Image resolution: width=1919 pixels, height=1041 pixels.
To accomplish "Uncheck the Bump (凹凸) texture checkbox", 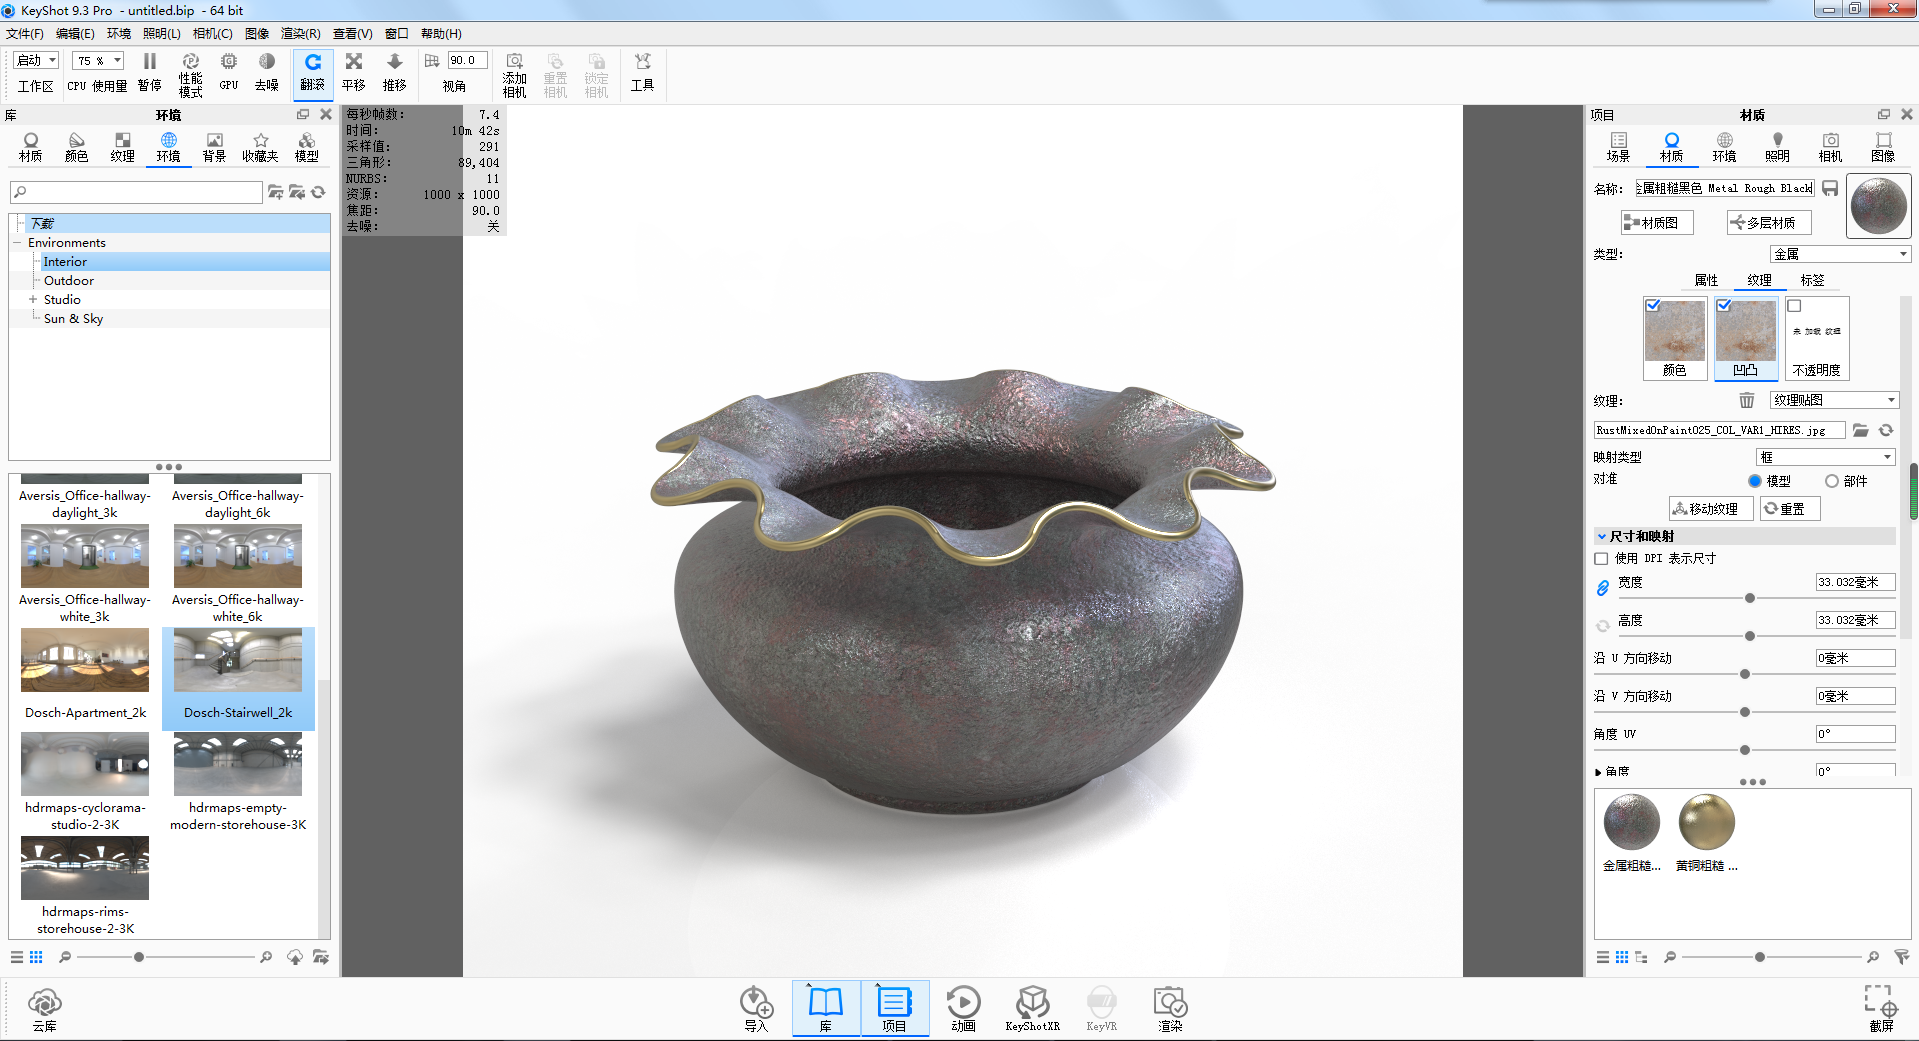I will coord(1724,306).
